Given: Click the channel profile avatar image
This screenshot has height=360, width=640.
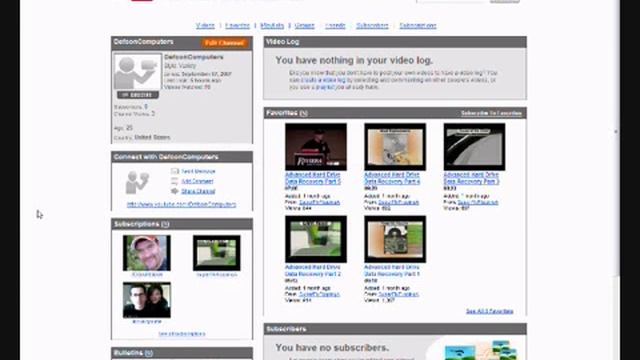Looking at the screenshot, I should point(137,72).
